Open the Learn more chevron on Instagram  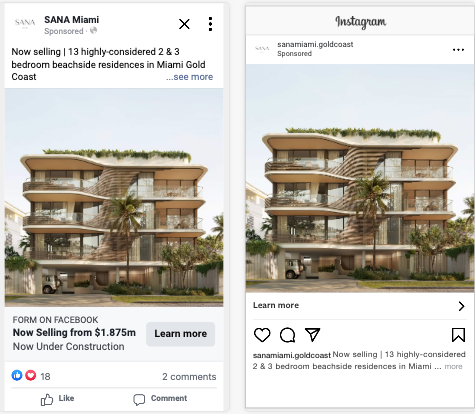[461, 306]
